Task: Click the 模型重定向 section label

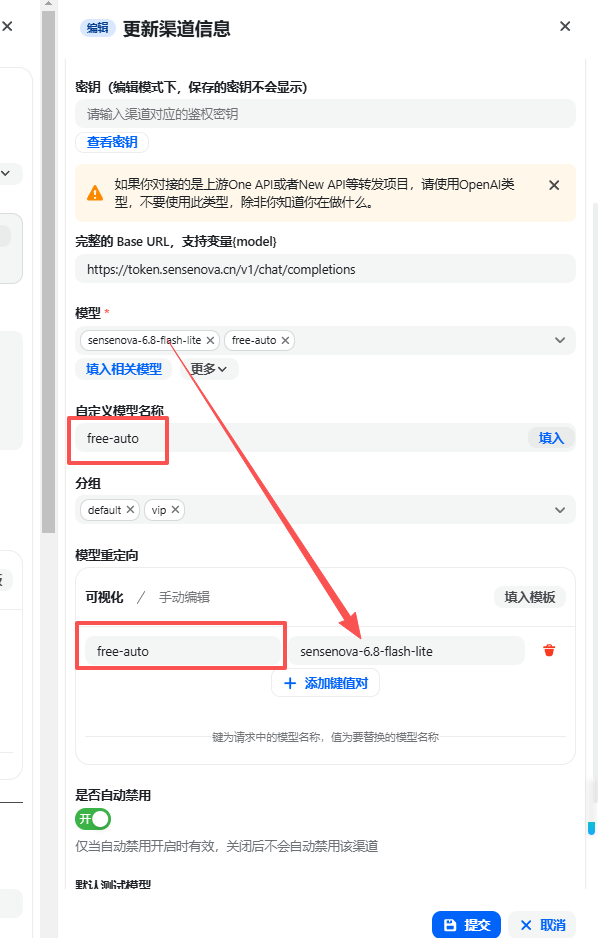Action: 106,555
